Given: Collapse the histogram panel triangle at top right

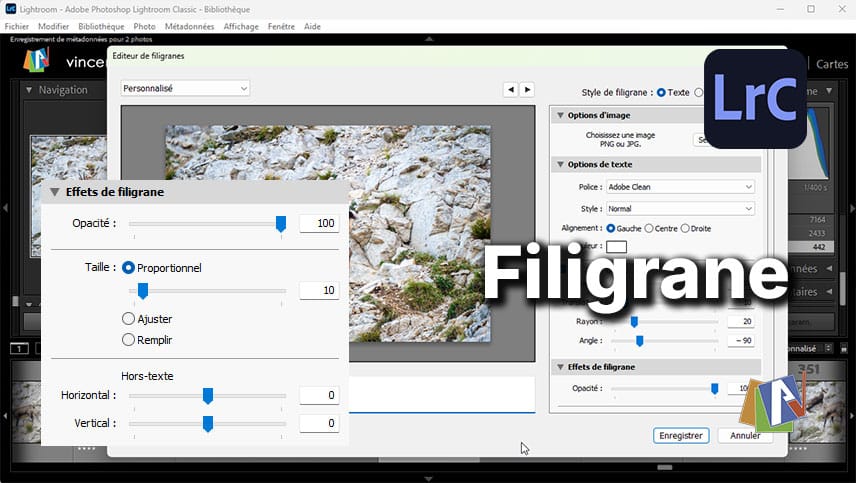Looking at the screenshot, I should (829, 91).
